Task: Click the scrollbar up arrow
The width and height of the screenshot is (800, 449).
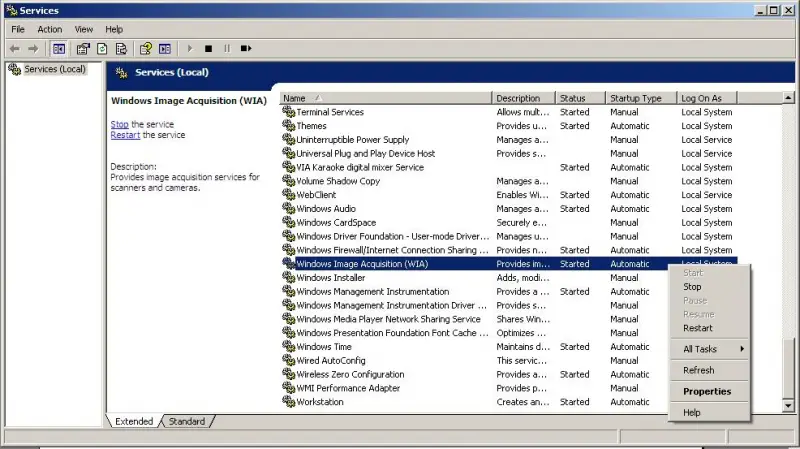Action: (x=788, y=97)
